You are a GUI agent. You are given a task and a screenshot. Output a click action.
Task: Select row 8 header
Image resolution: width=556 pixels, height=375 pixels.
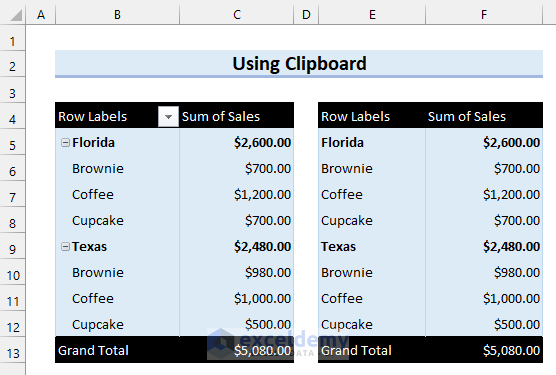point(12,220)
